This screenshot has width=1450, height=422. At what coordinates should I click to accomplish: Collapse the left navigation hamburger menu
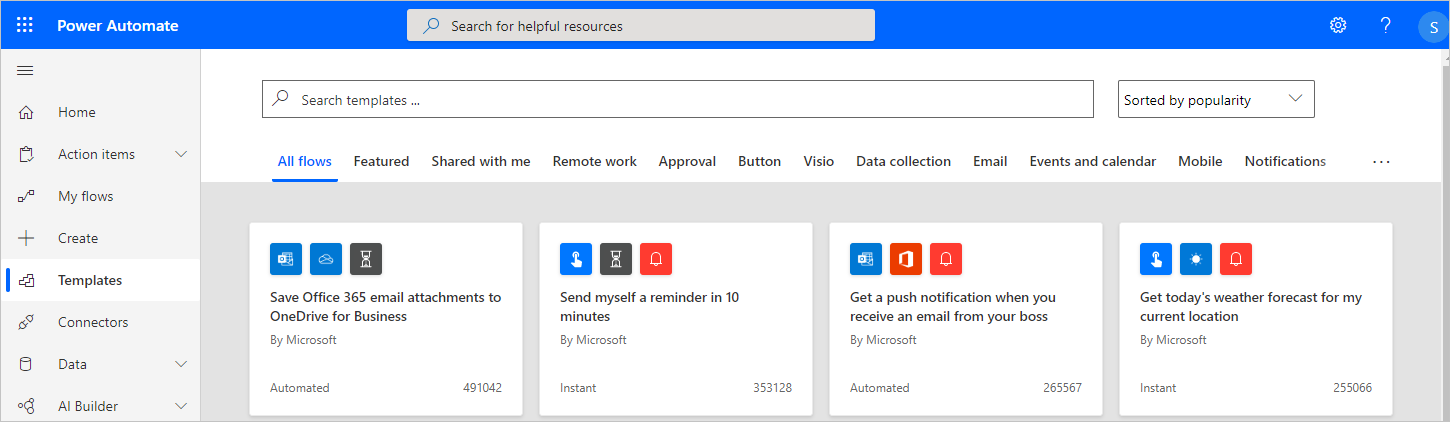click(x=26, y=70)
